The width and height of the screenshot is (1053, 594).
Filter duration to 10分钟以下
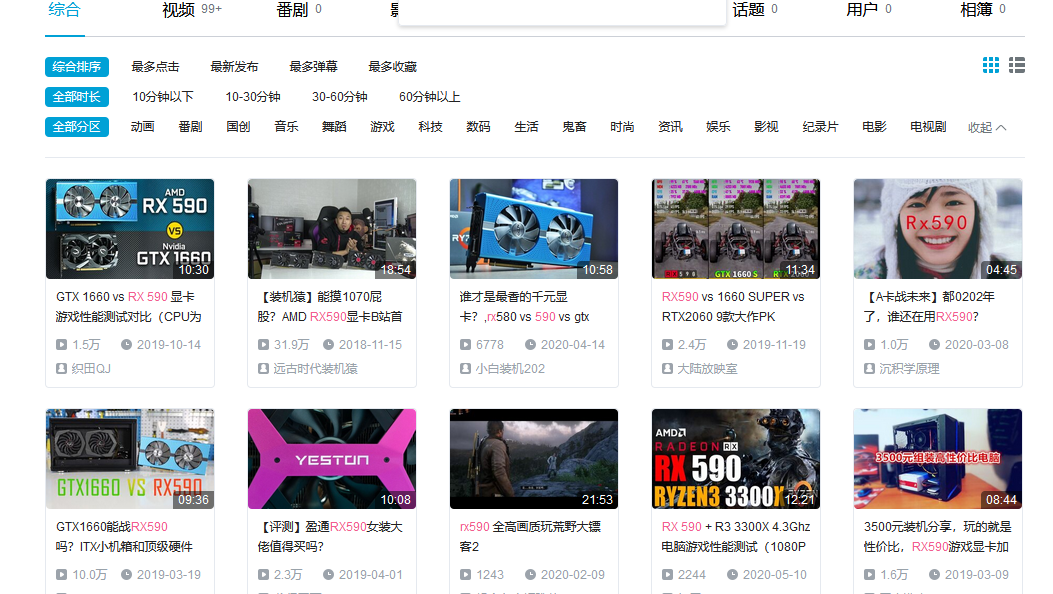pyautogui.click(x=163, y=97)
